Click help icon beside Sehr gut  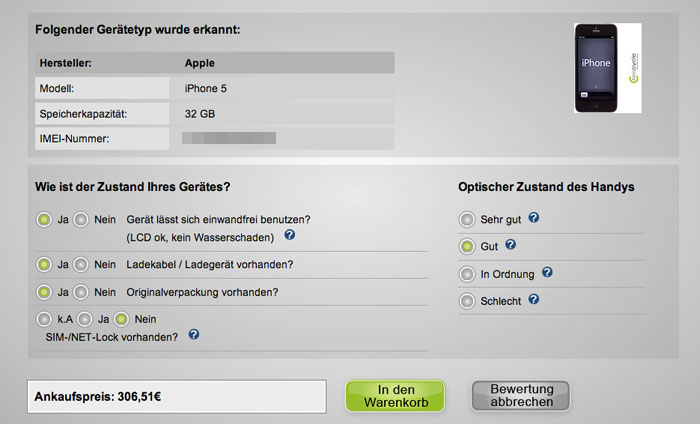(534, 217)
